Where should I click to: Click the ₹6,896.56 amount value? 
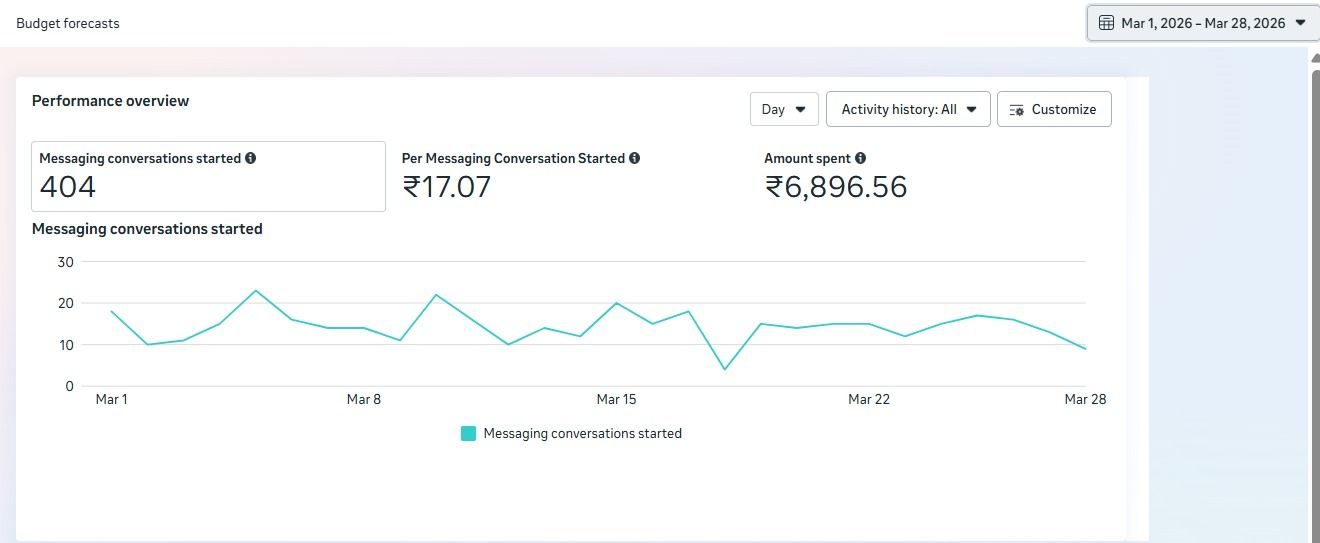836,187
